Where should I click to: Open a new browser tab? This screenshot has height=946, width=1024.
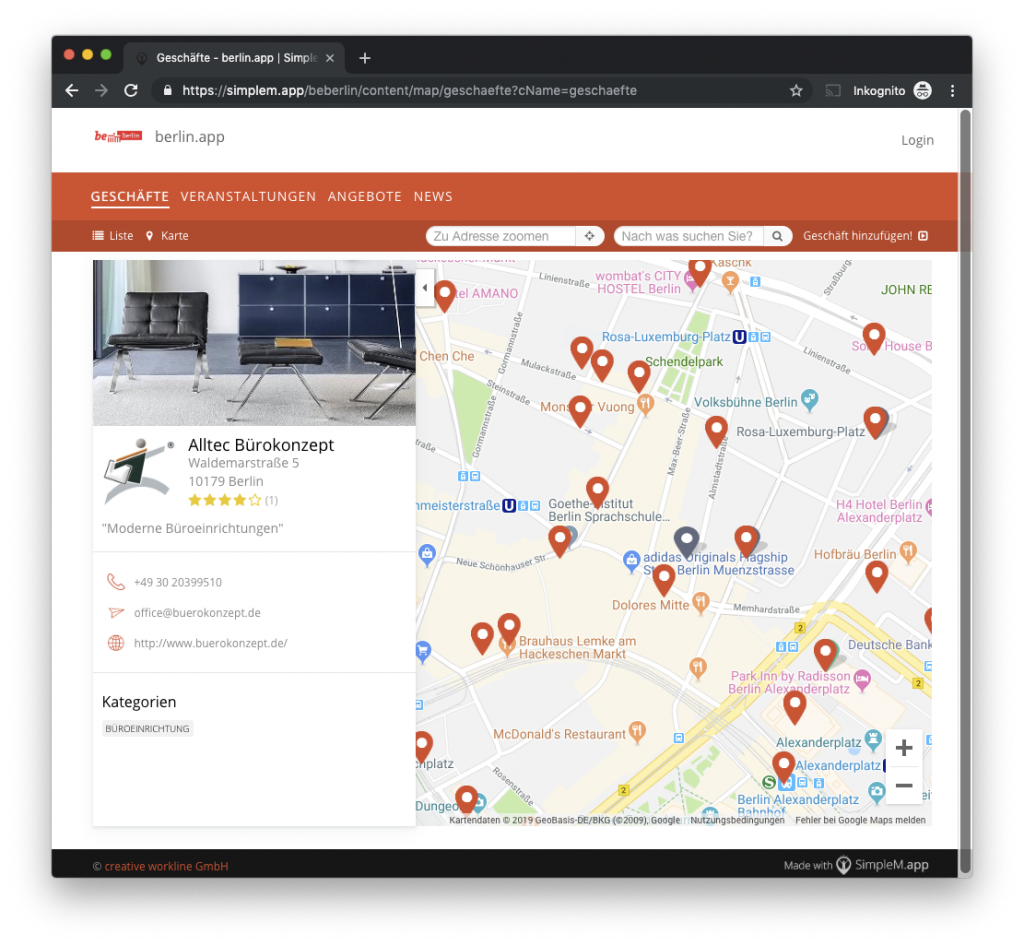[364, 58]
